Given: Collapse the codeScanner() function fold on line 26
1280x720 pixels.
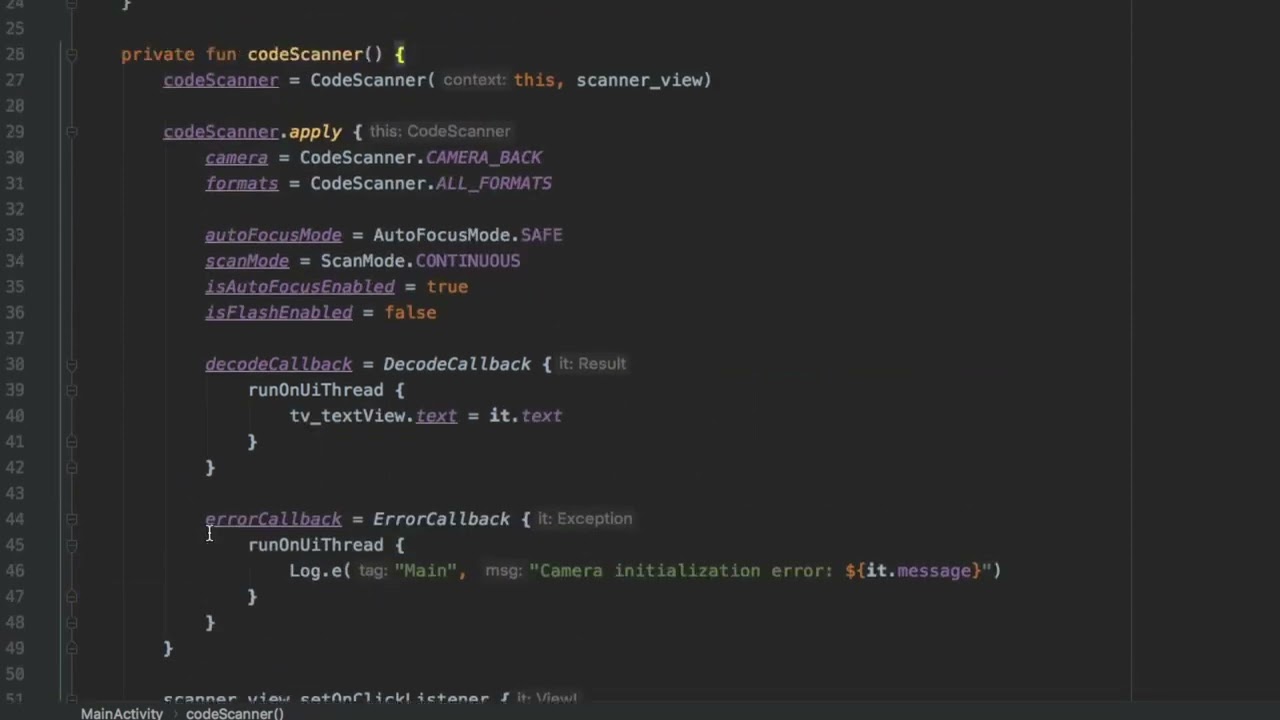Looking at the screenshot, I should pyautogui.click(x=71, y=55).
